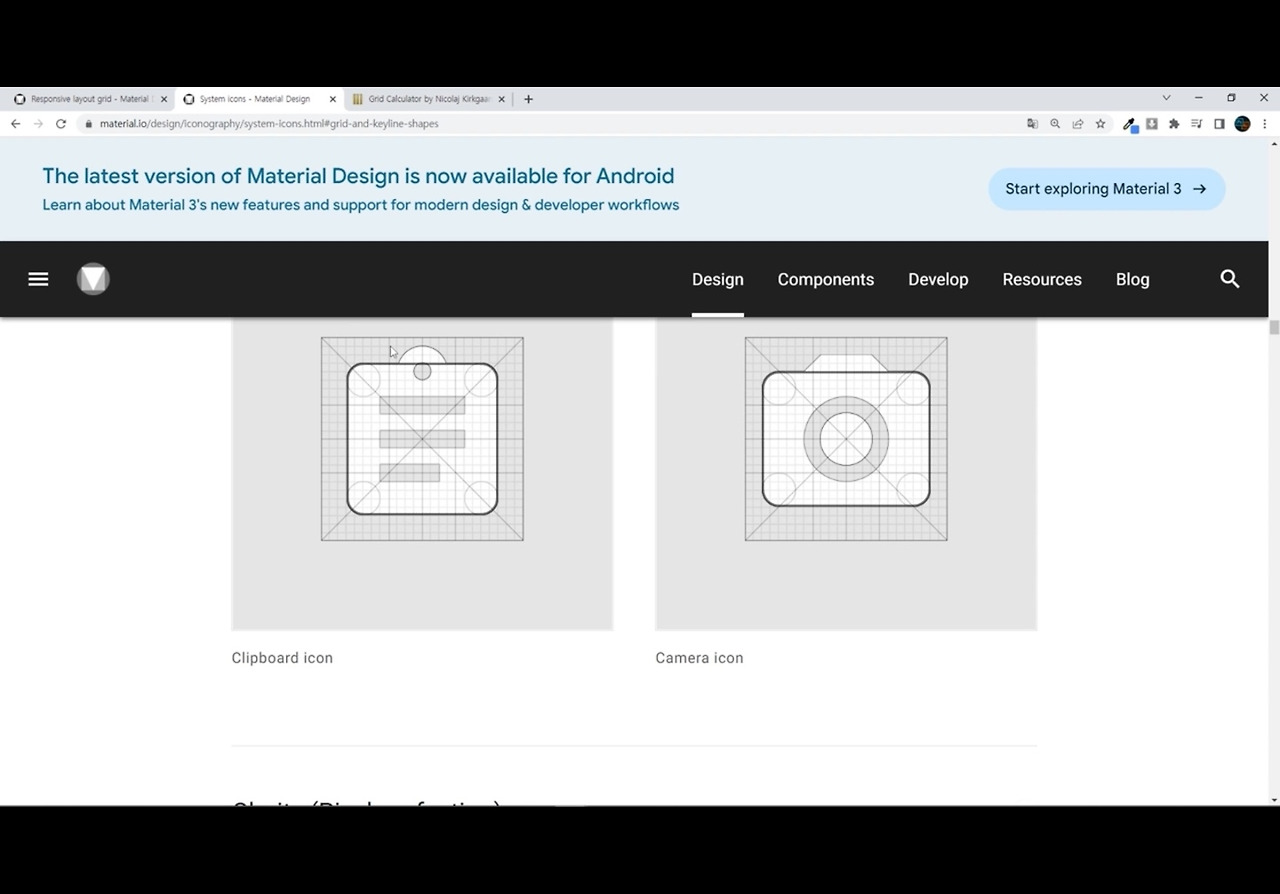Click the zoom magnifier in address bar
Viewport: 1280px width, 894px height.
(1055, 124)
